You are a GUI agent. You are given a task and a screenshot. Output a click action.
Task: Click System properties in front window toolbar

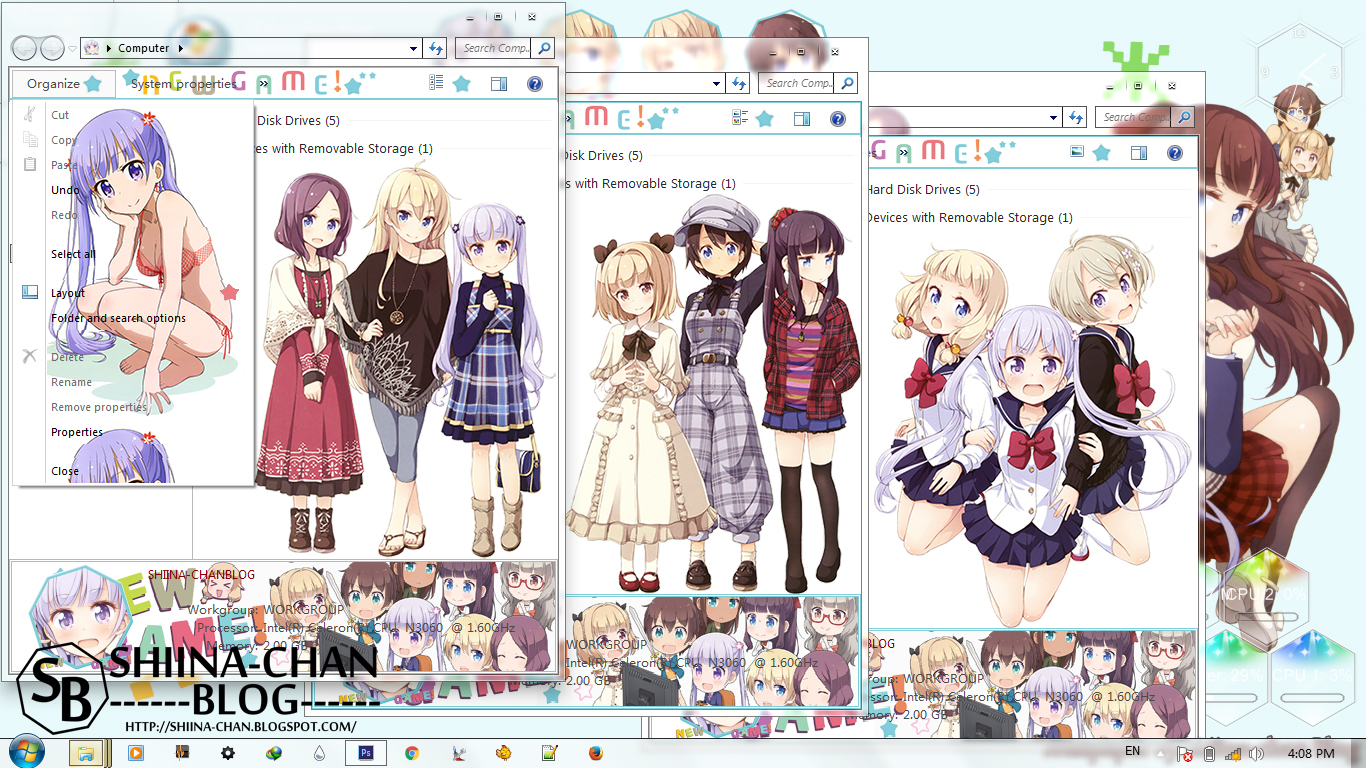(x=184, y=84)
